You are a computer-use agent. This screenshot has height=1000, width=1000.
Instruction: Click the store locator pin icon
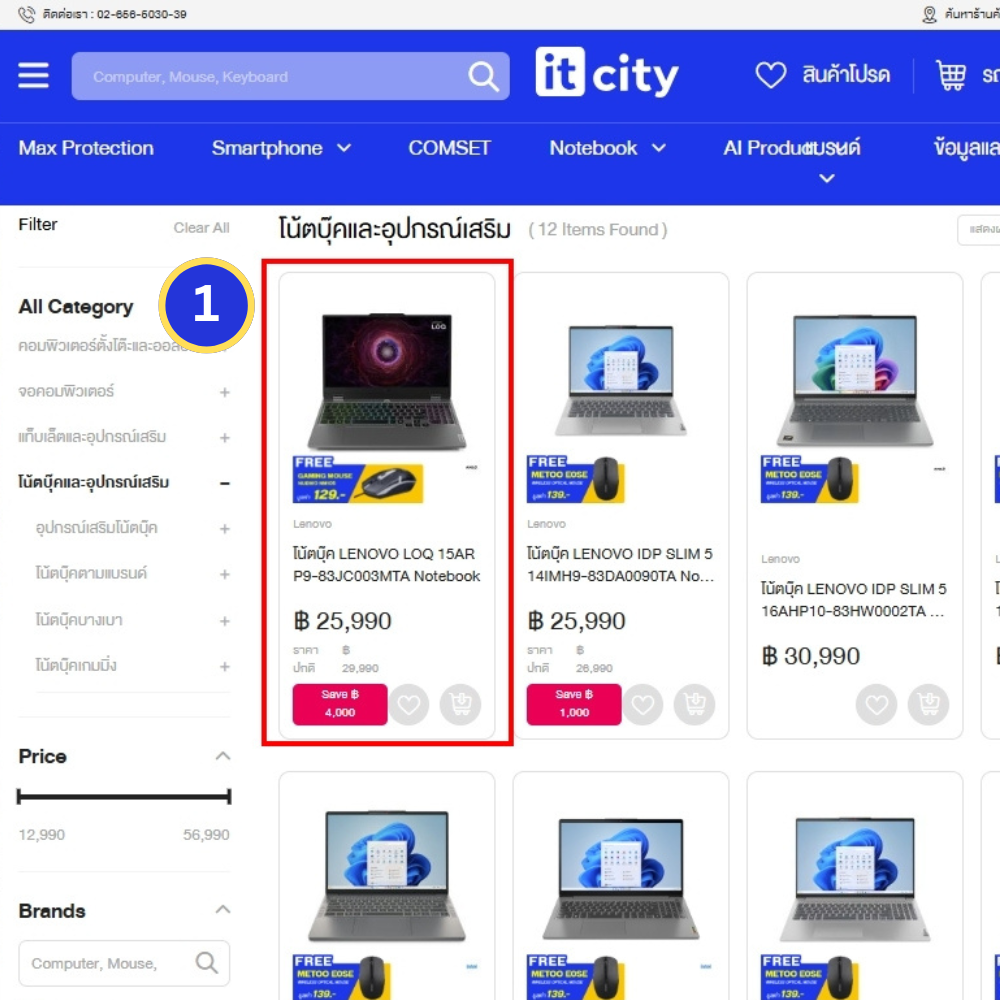coord(929,14)
